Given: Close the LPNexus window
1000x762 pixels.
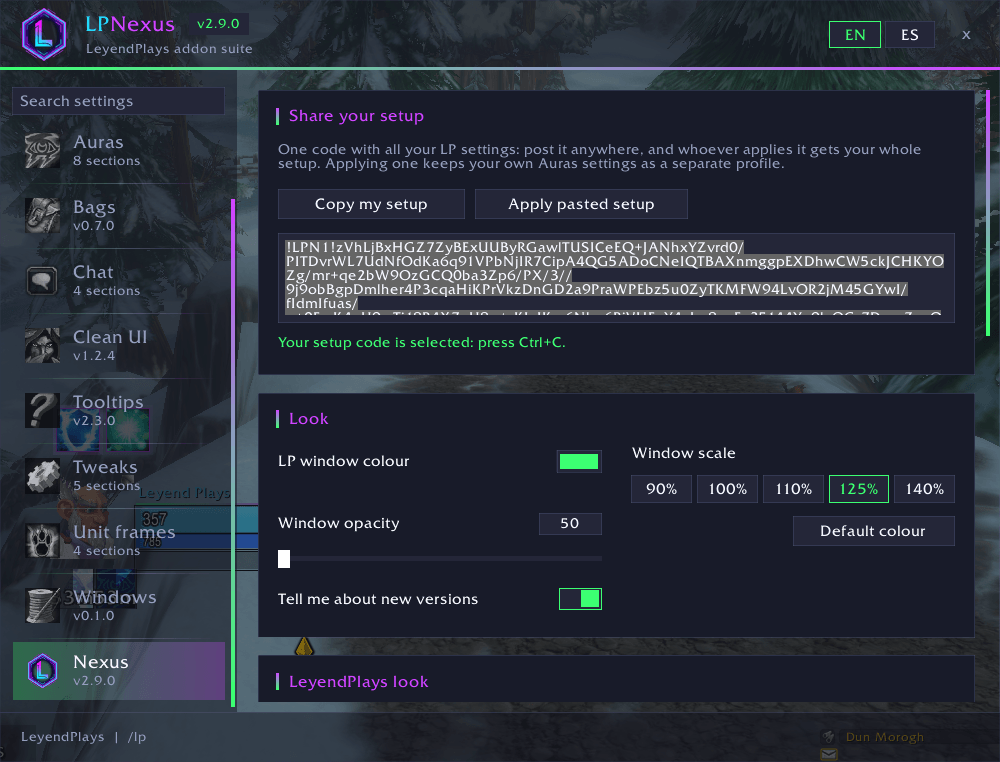Looking at the screenshot, I should [966, 34].
